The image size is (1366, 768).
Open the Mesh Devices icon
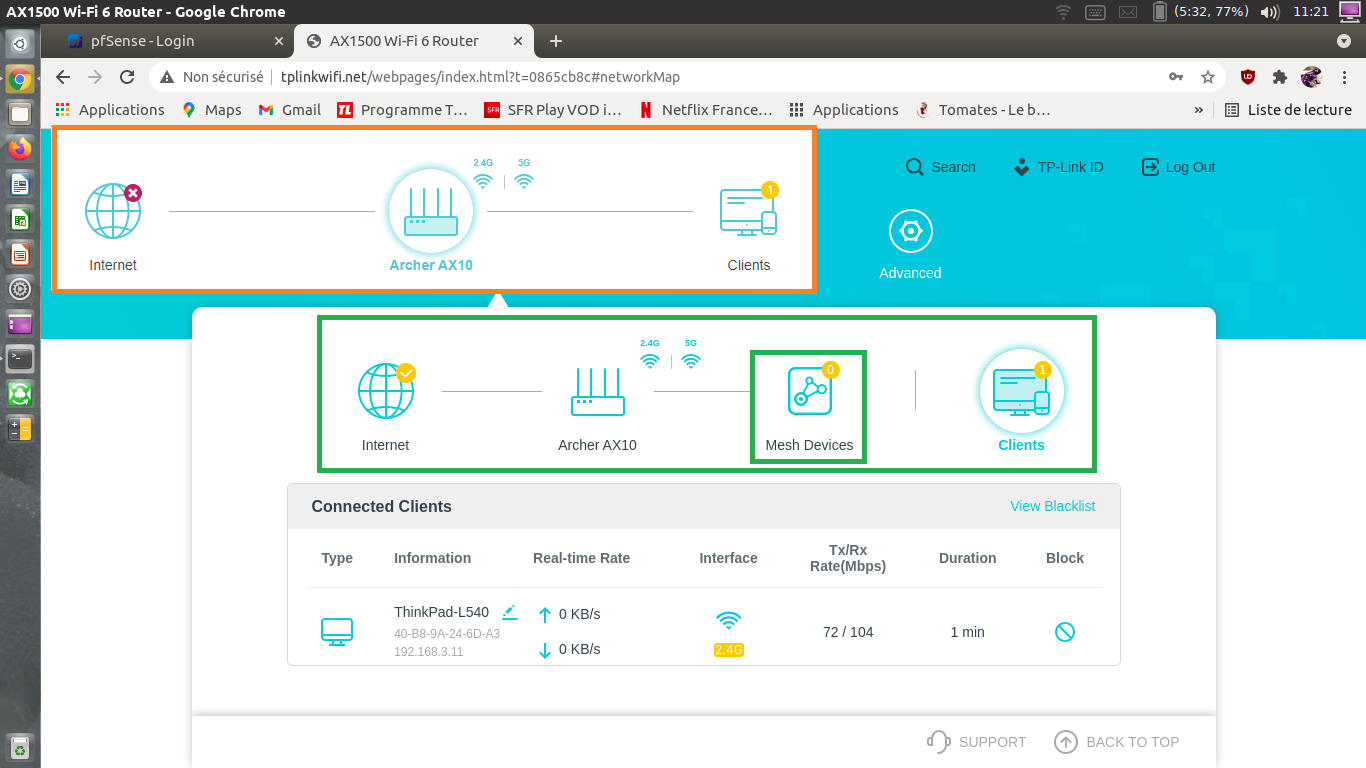click(x=809, y=391)
